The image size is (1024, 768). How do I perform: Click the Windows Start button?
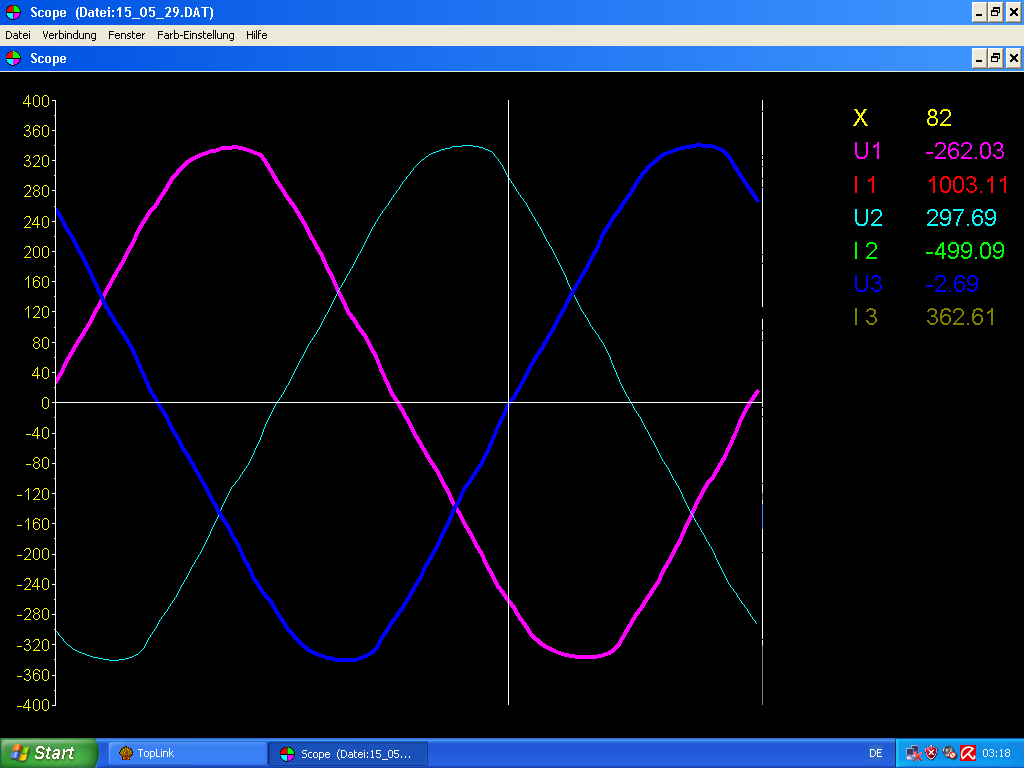(48, 753)
